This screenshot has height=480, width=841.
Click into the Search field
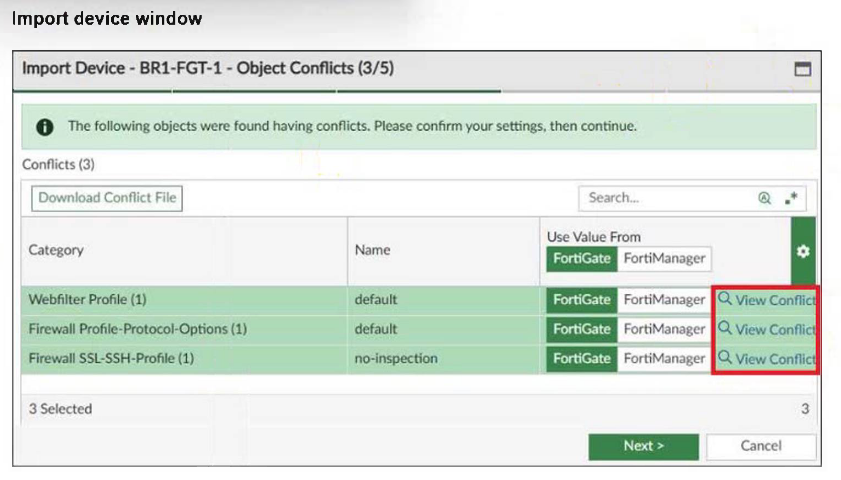click(x=665, y=198)
